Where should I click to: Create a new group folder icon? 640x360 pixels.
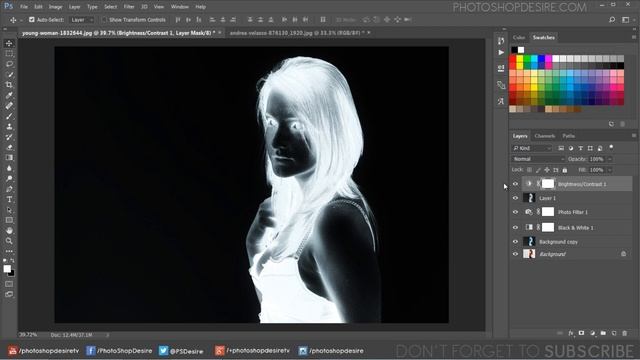point(603,333)
